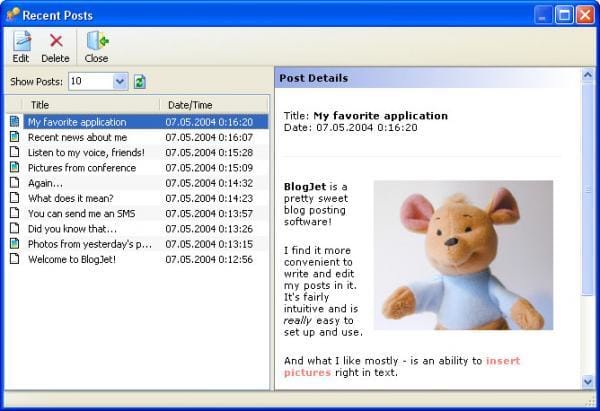Click document icon beside Recent news about me

(15, 137)
